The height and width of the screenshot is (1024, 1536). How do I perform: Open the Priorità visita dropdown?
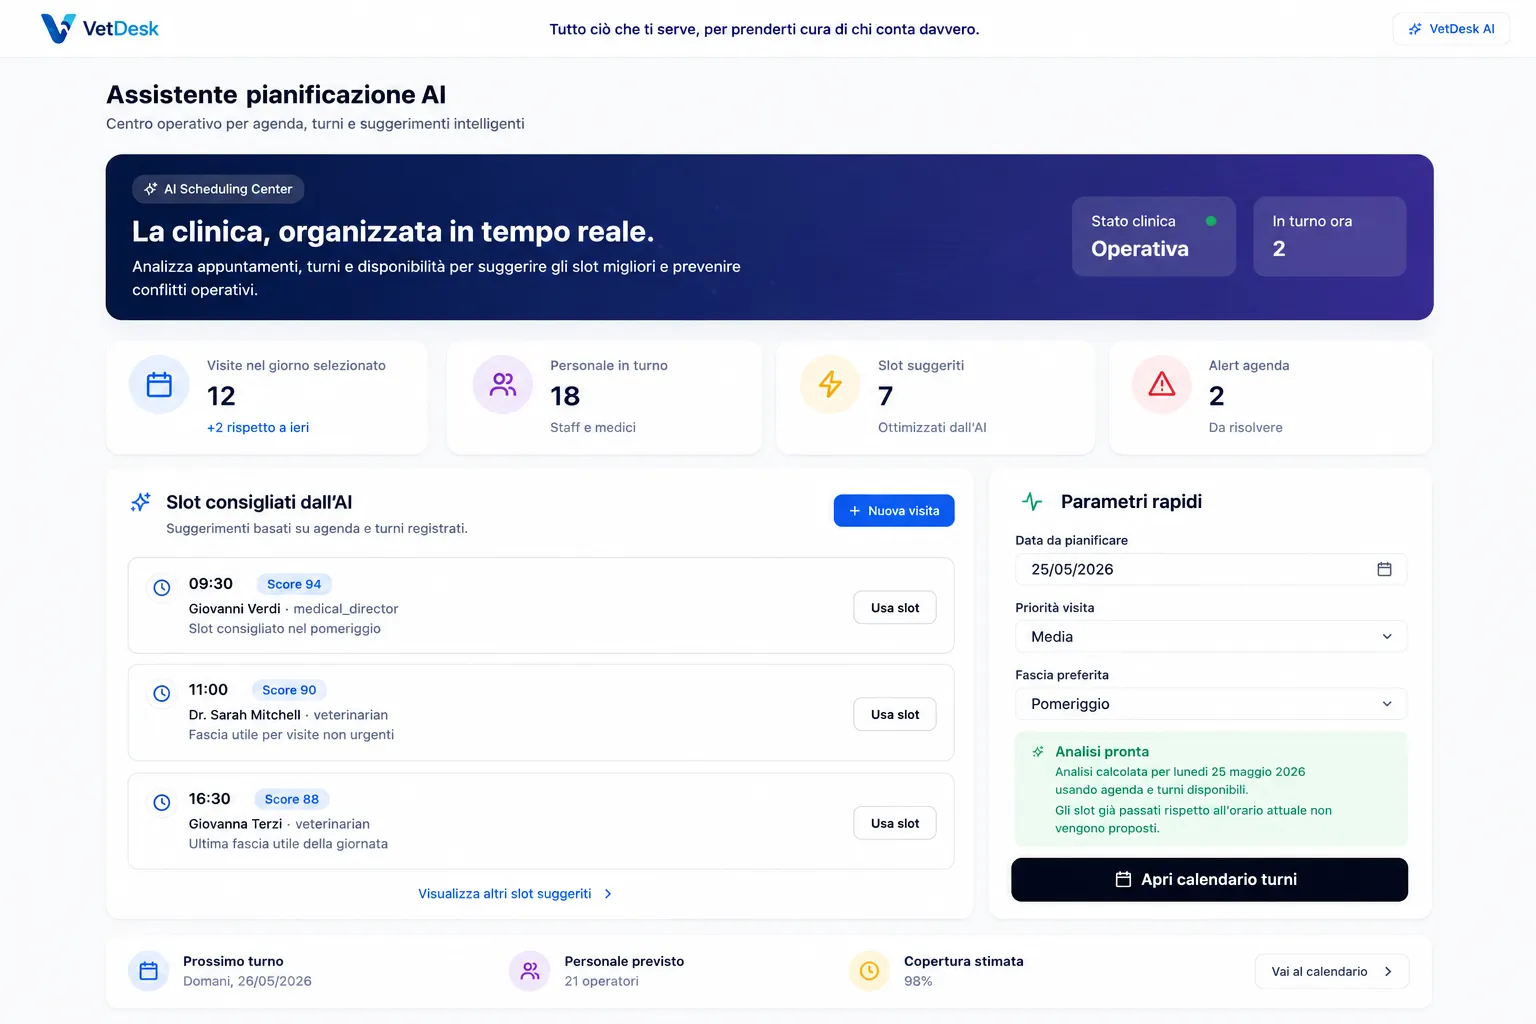click(x=1211, y=636)
